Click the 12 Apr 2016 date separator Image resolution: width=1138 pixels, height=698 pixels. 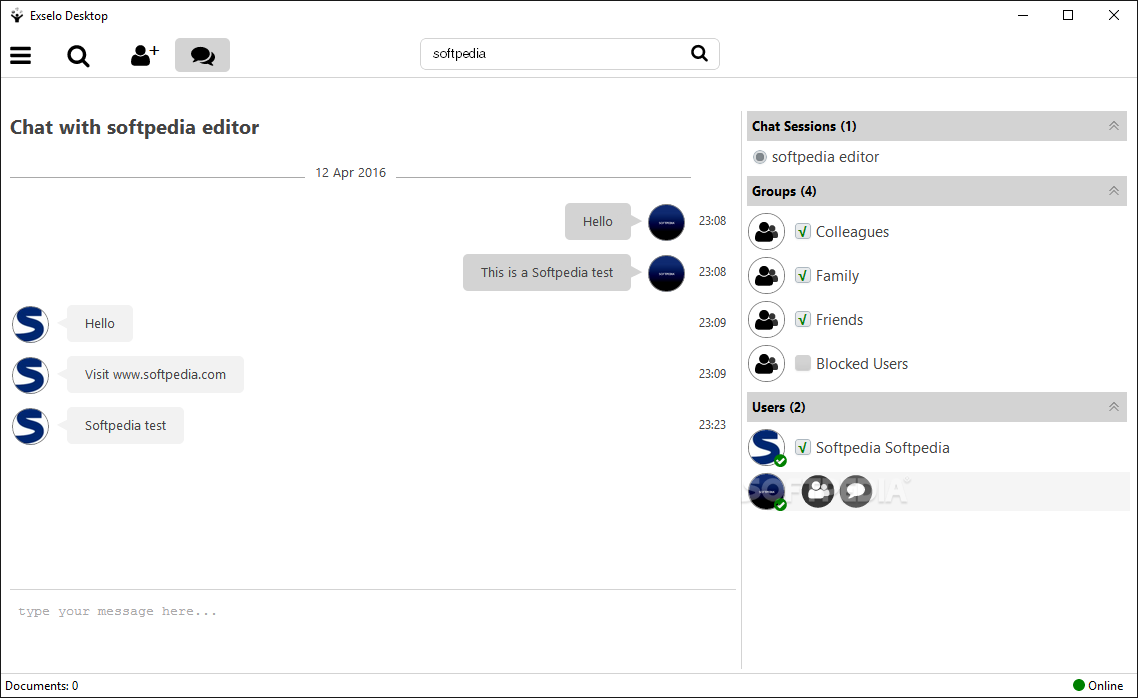tap(351, 173)
